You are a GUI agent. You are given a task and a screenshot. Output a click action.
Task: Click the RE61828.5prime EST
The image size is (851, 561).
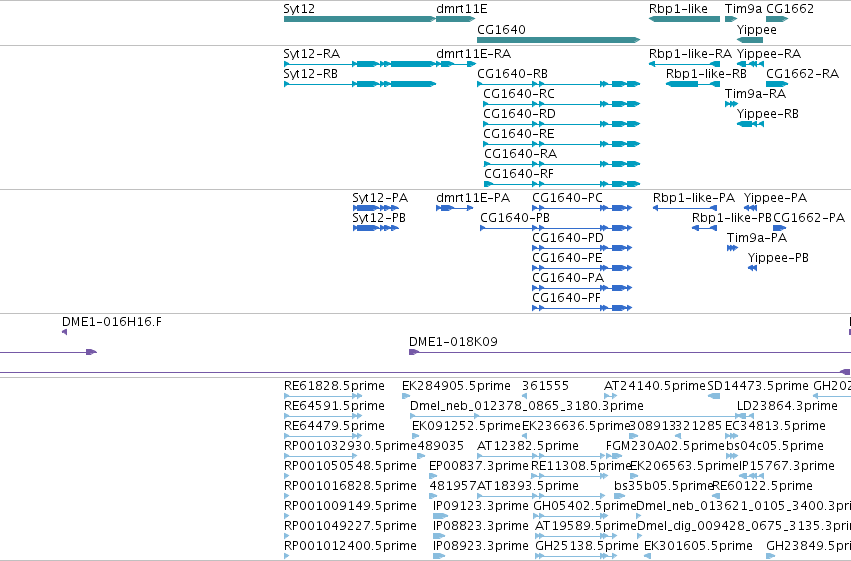pos(322,397)
